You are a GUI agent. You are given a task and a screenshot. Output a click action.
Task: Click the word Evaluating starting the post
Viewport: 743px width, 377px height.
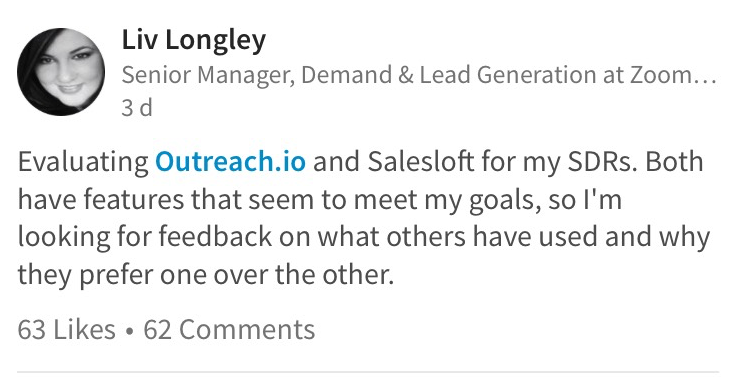(x=83, y=162)
